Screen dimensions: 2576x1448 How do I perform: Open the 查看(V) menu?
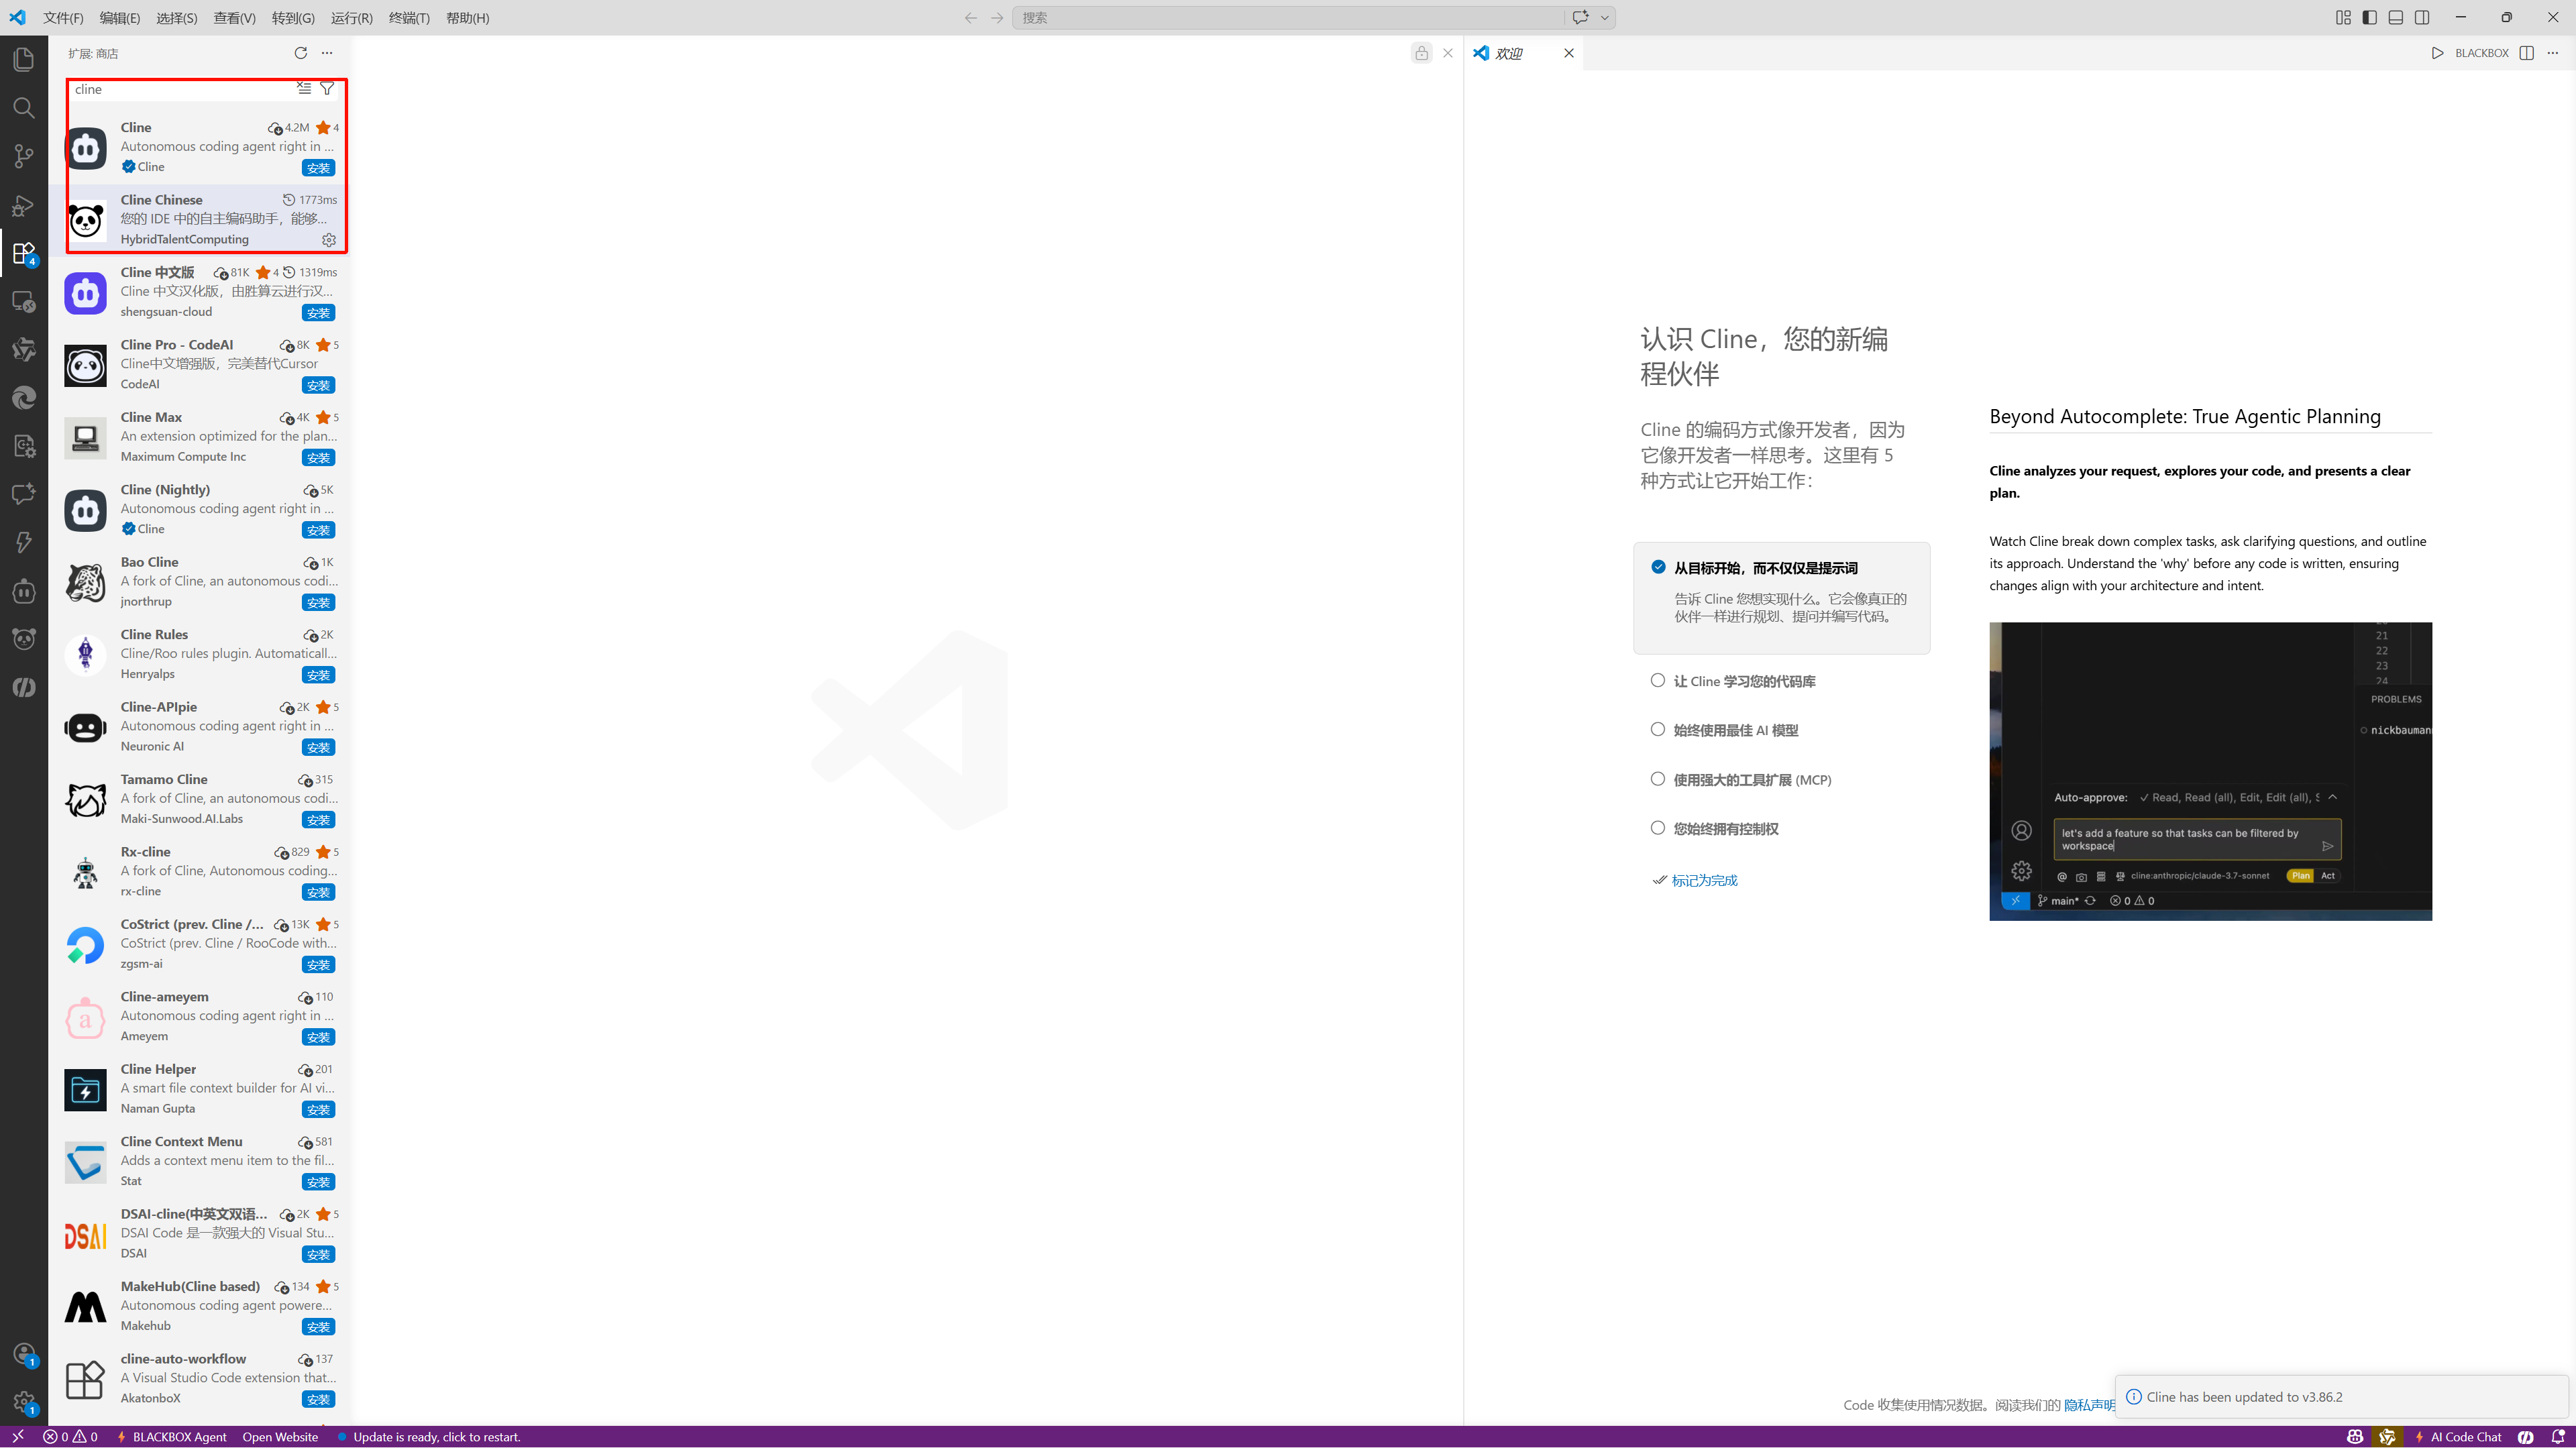pyautogui.click(x=234, y=17)
